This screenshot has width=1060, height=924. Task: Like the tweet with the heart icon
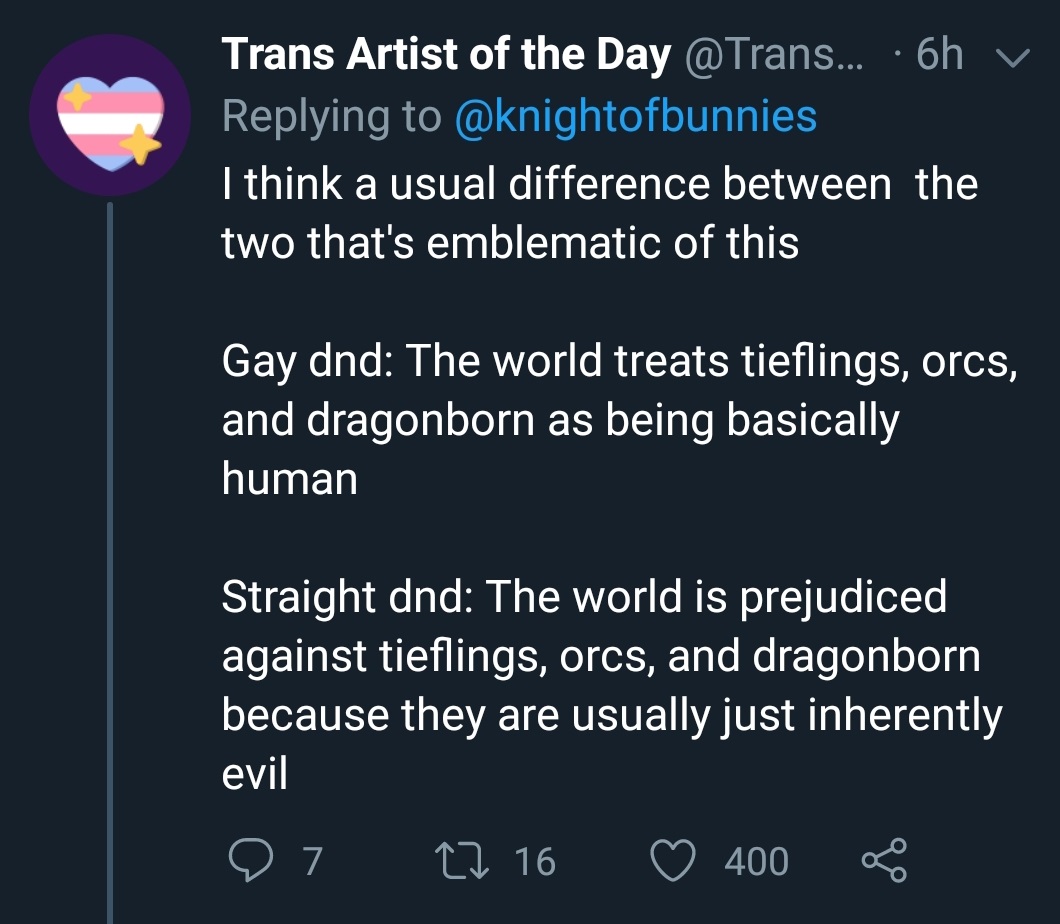[x=673, y=860]
